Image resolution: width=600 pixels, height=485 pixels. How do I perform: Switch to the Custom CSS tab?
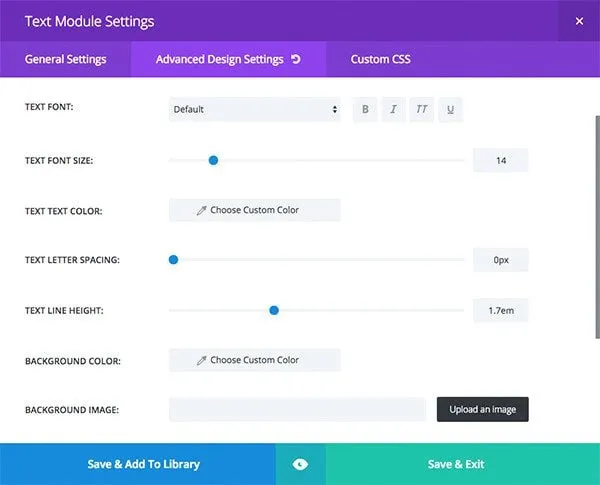pyautogui.click(x=381, y=59)
